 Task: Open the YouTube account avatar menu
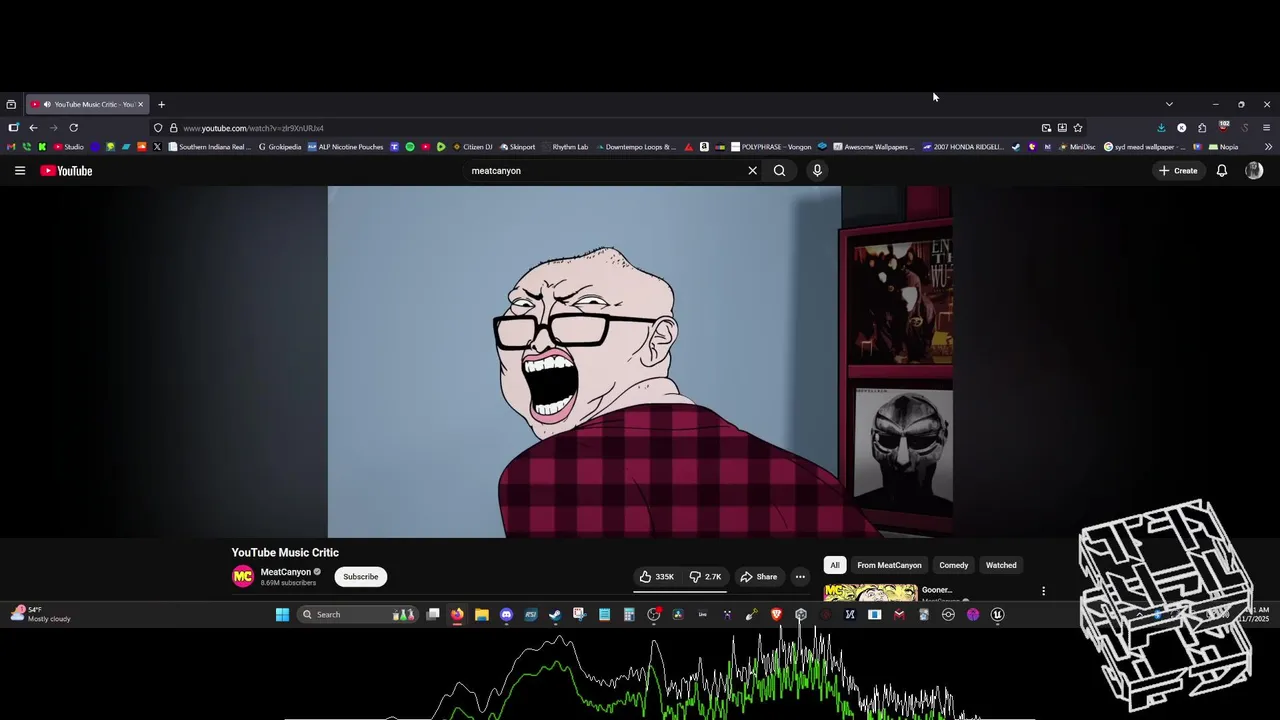(1254, 171)
